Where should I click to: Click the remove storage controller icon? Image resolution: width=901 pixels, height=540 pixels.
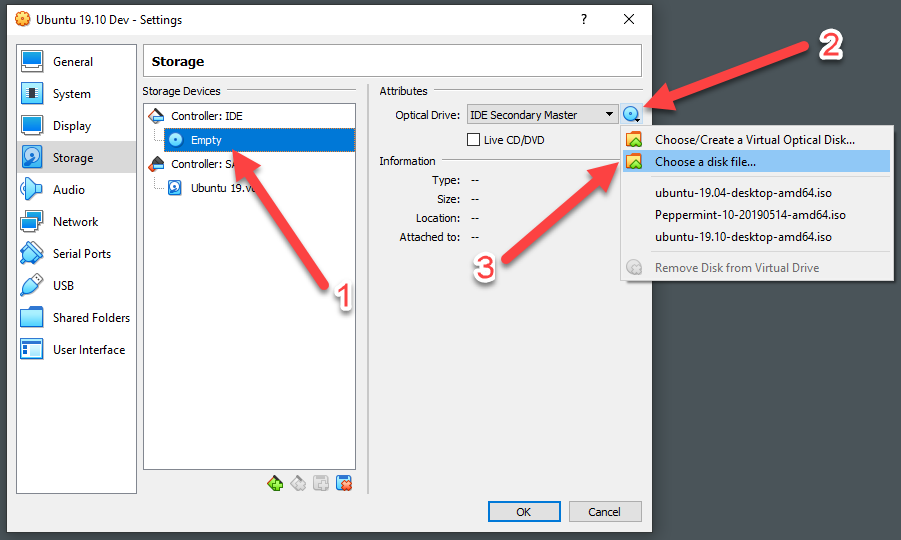pyautogui.click(x=298, y=484)
